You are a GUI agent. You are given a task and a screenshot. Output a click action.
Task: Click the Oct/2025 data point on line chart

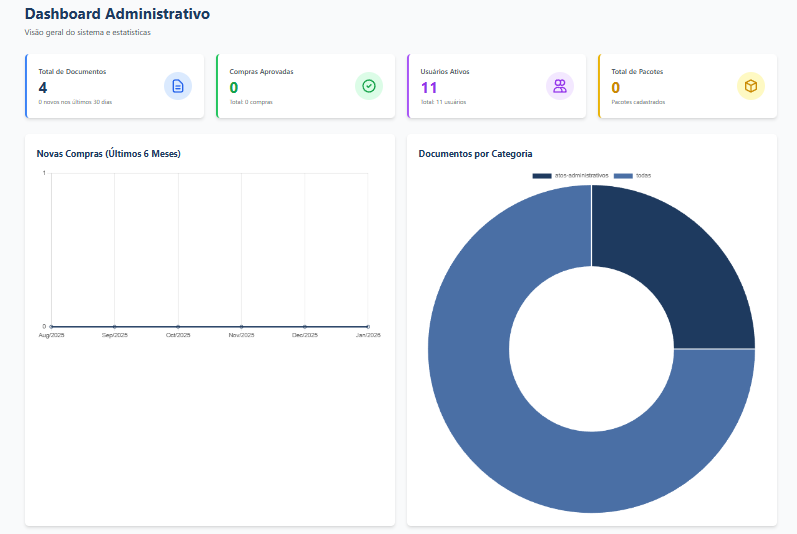point(178,326)
